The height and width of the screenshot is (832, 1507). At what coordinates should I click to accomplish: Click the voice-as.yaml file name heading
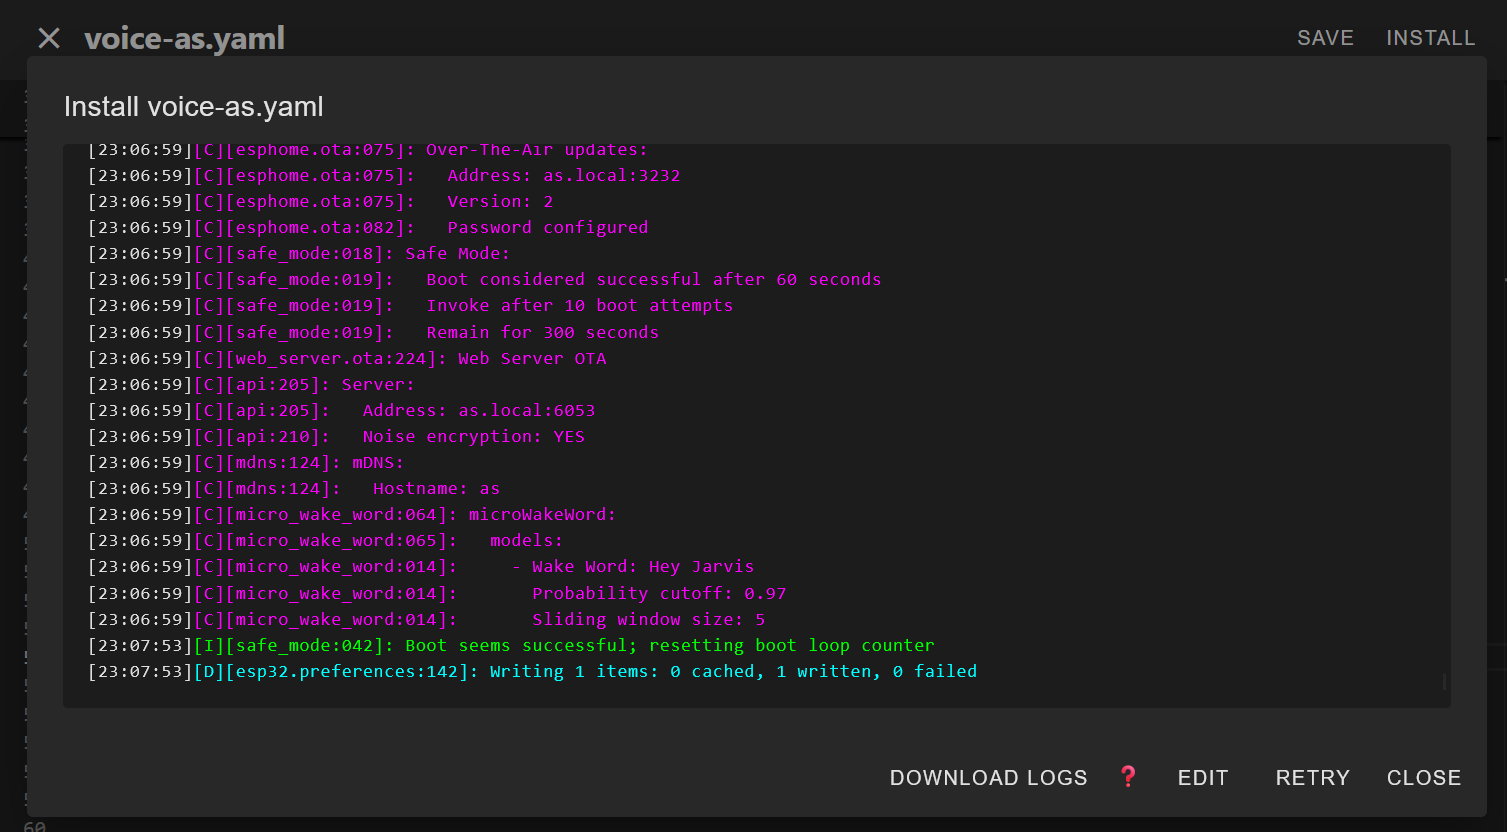tap(185, 39)
